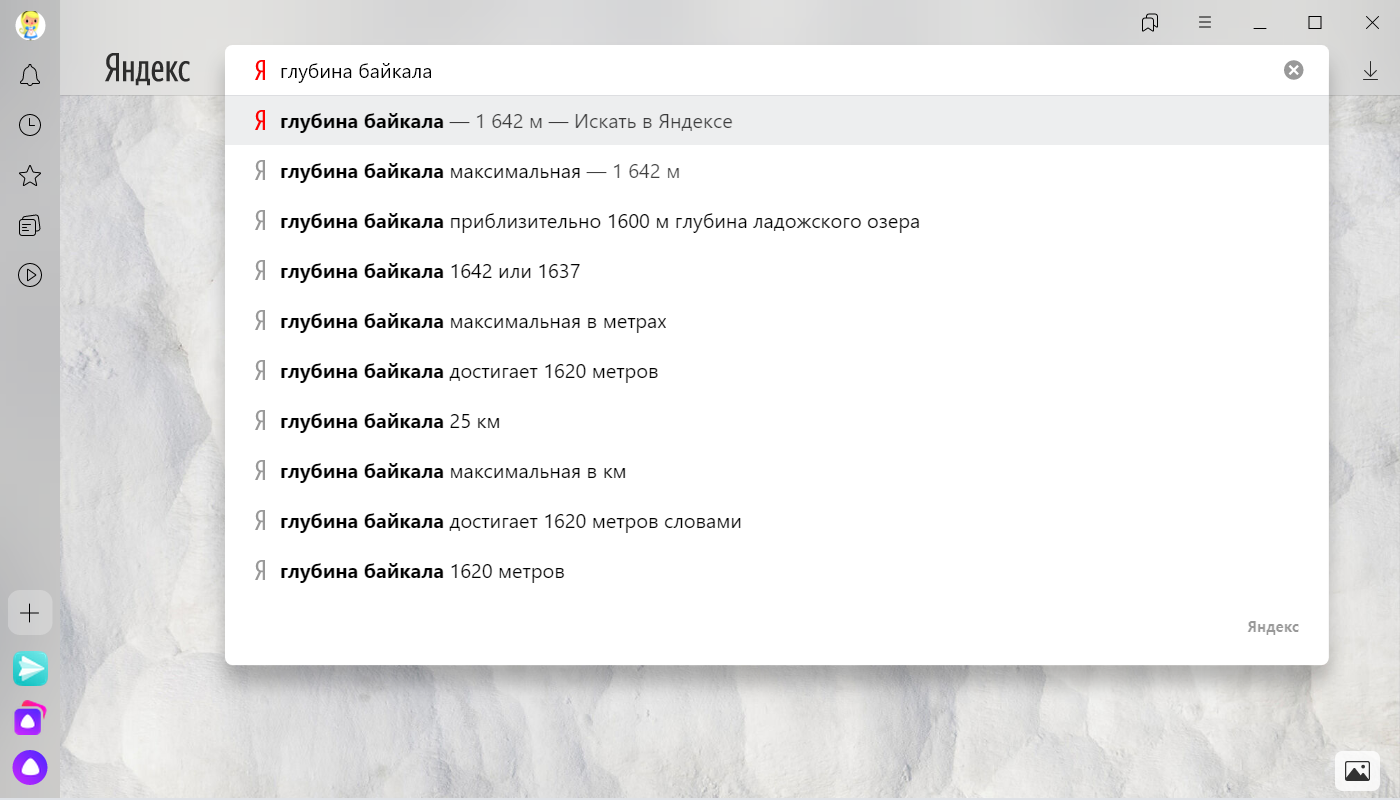Open browsing history clock icon

[30, 125]
